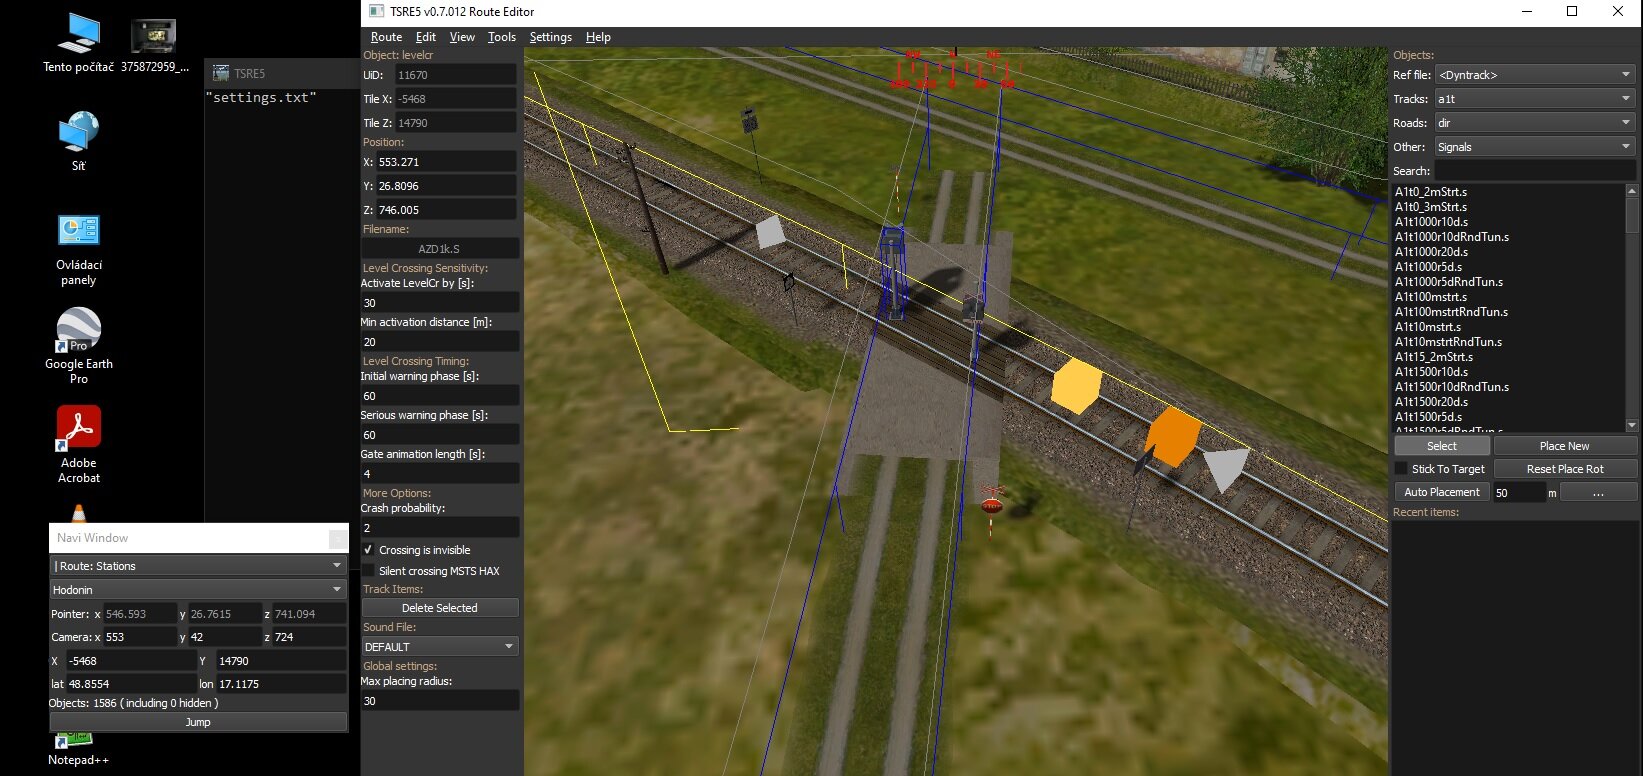
Task: Click the Place New button
Action: [1565, 446]
